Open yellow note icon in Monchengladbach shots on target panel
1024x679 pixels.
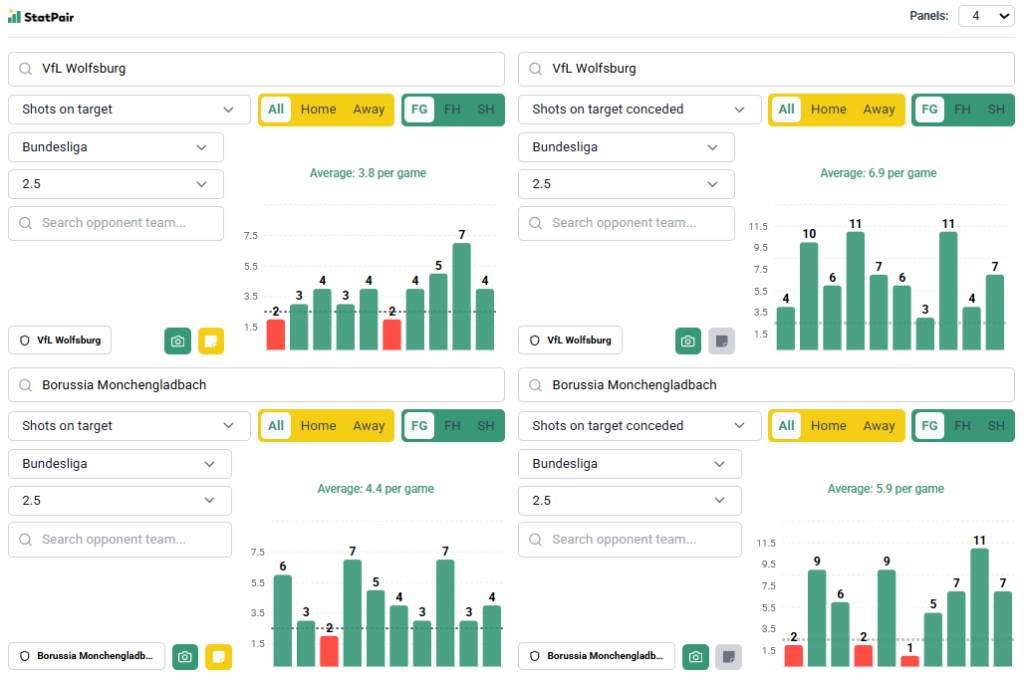(219, 657)
